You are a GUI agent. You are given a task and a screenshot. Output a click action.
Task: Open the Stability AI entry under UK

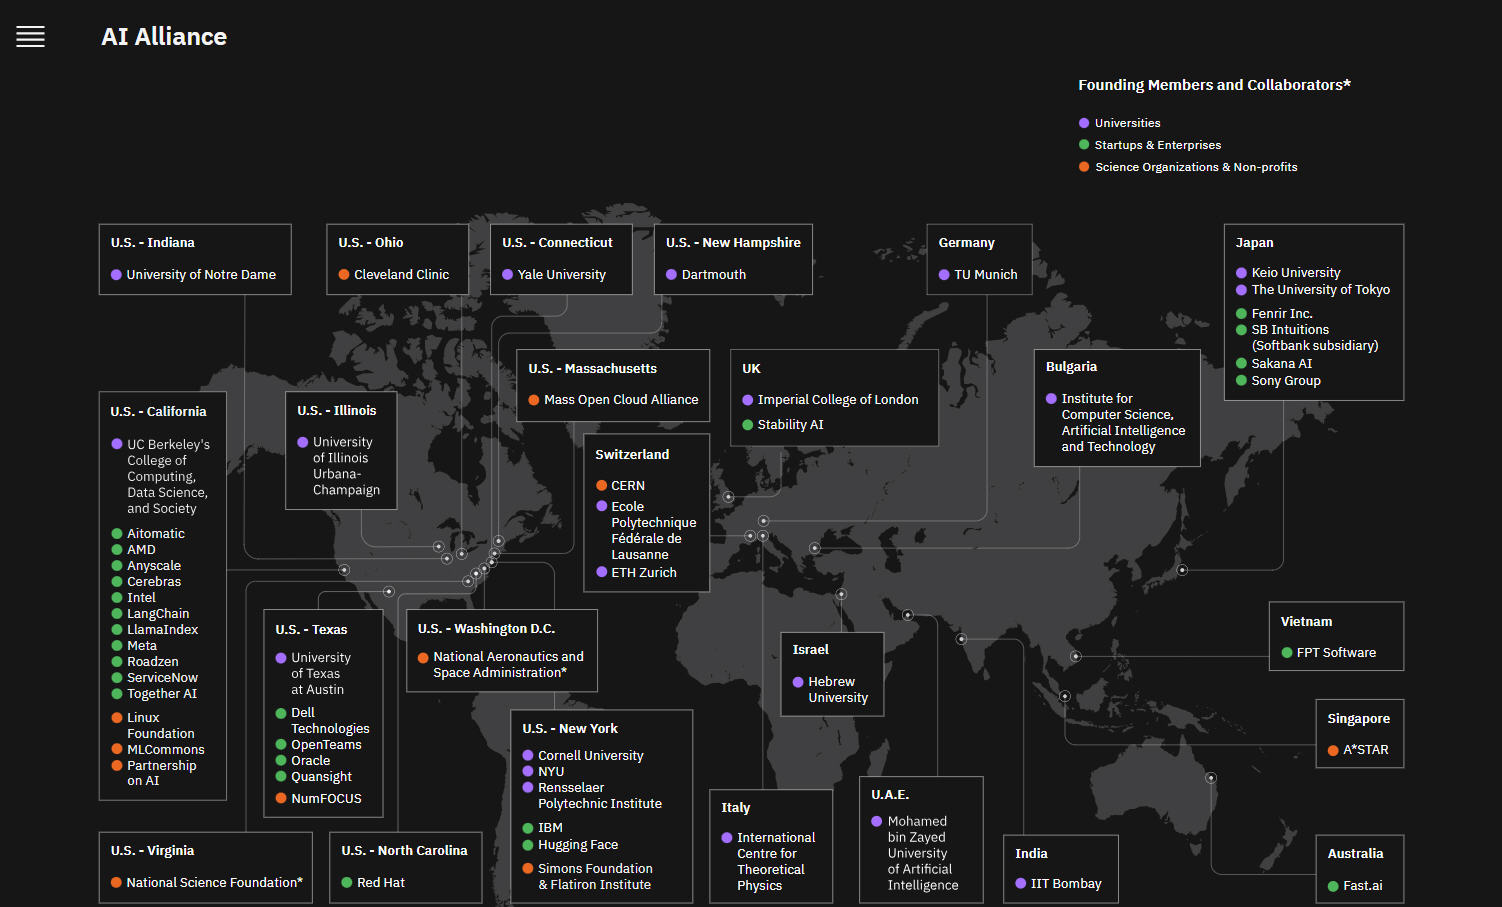pos(790,425)
